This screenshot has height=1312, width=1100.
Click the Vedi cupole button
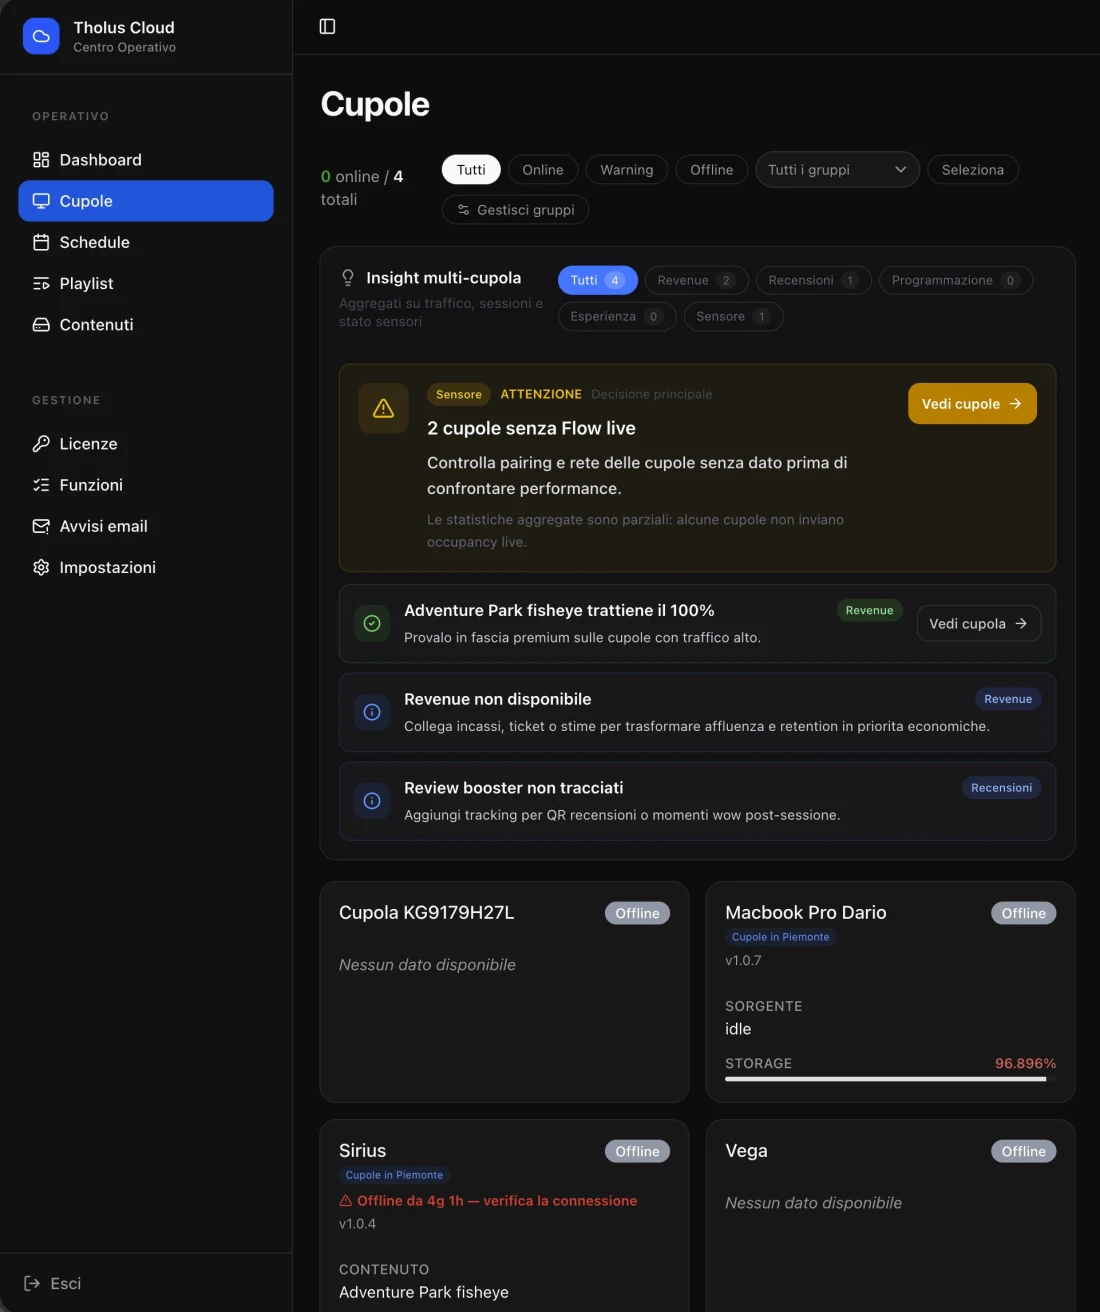[x=972, y=404]
